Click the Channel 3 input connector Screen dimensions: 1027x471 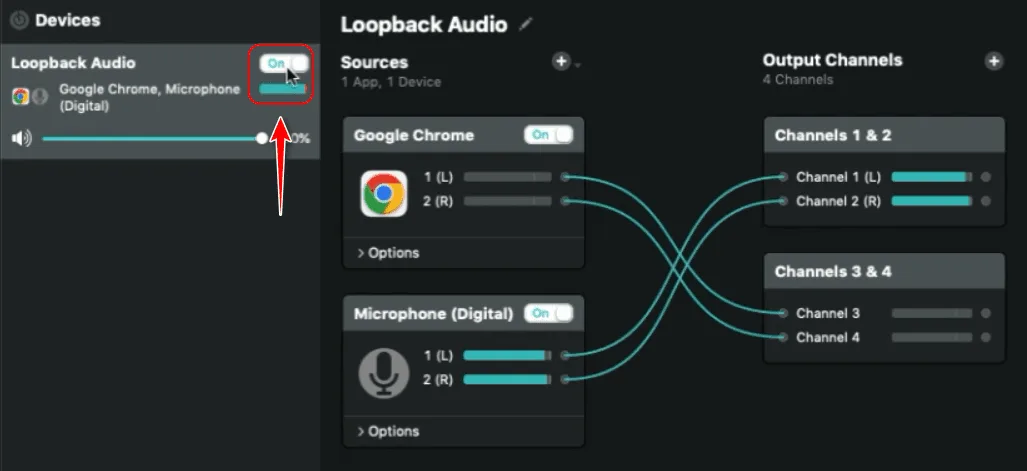[x=783, y=313]
